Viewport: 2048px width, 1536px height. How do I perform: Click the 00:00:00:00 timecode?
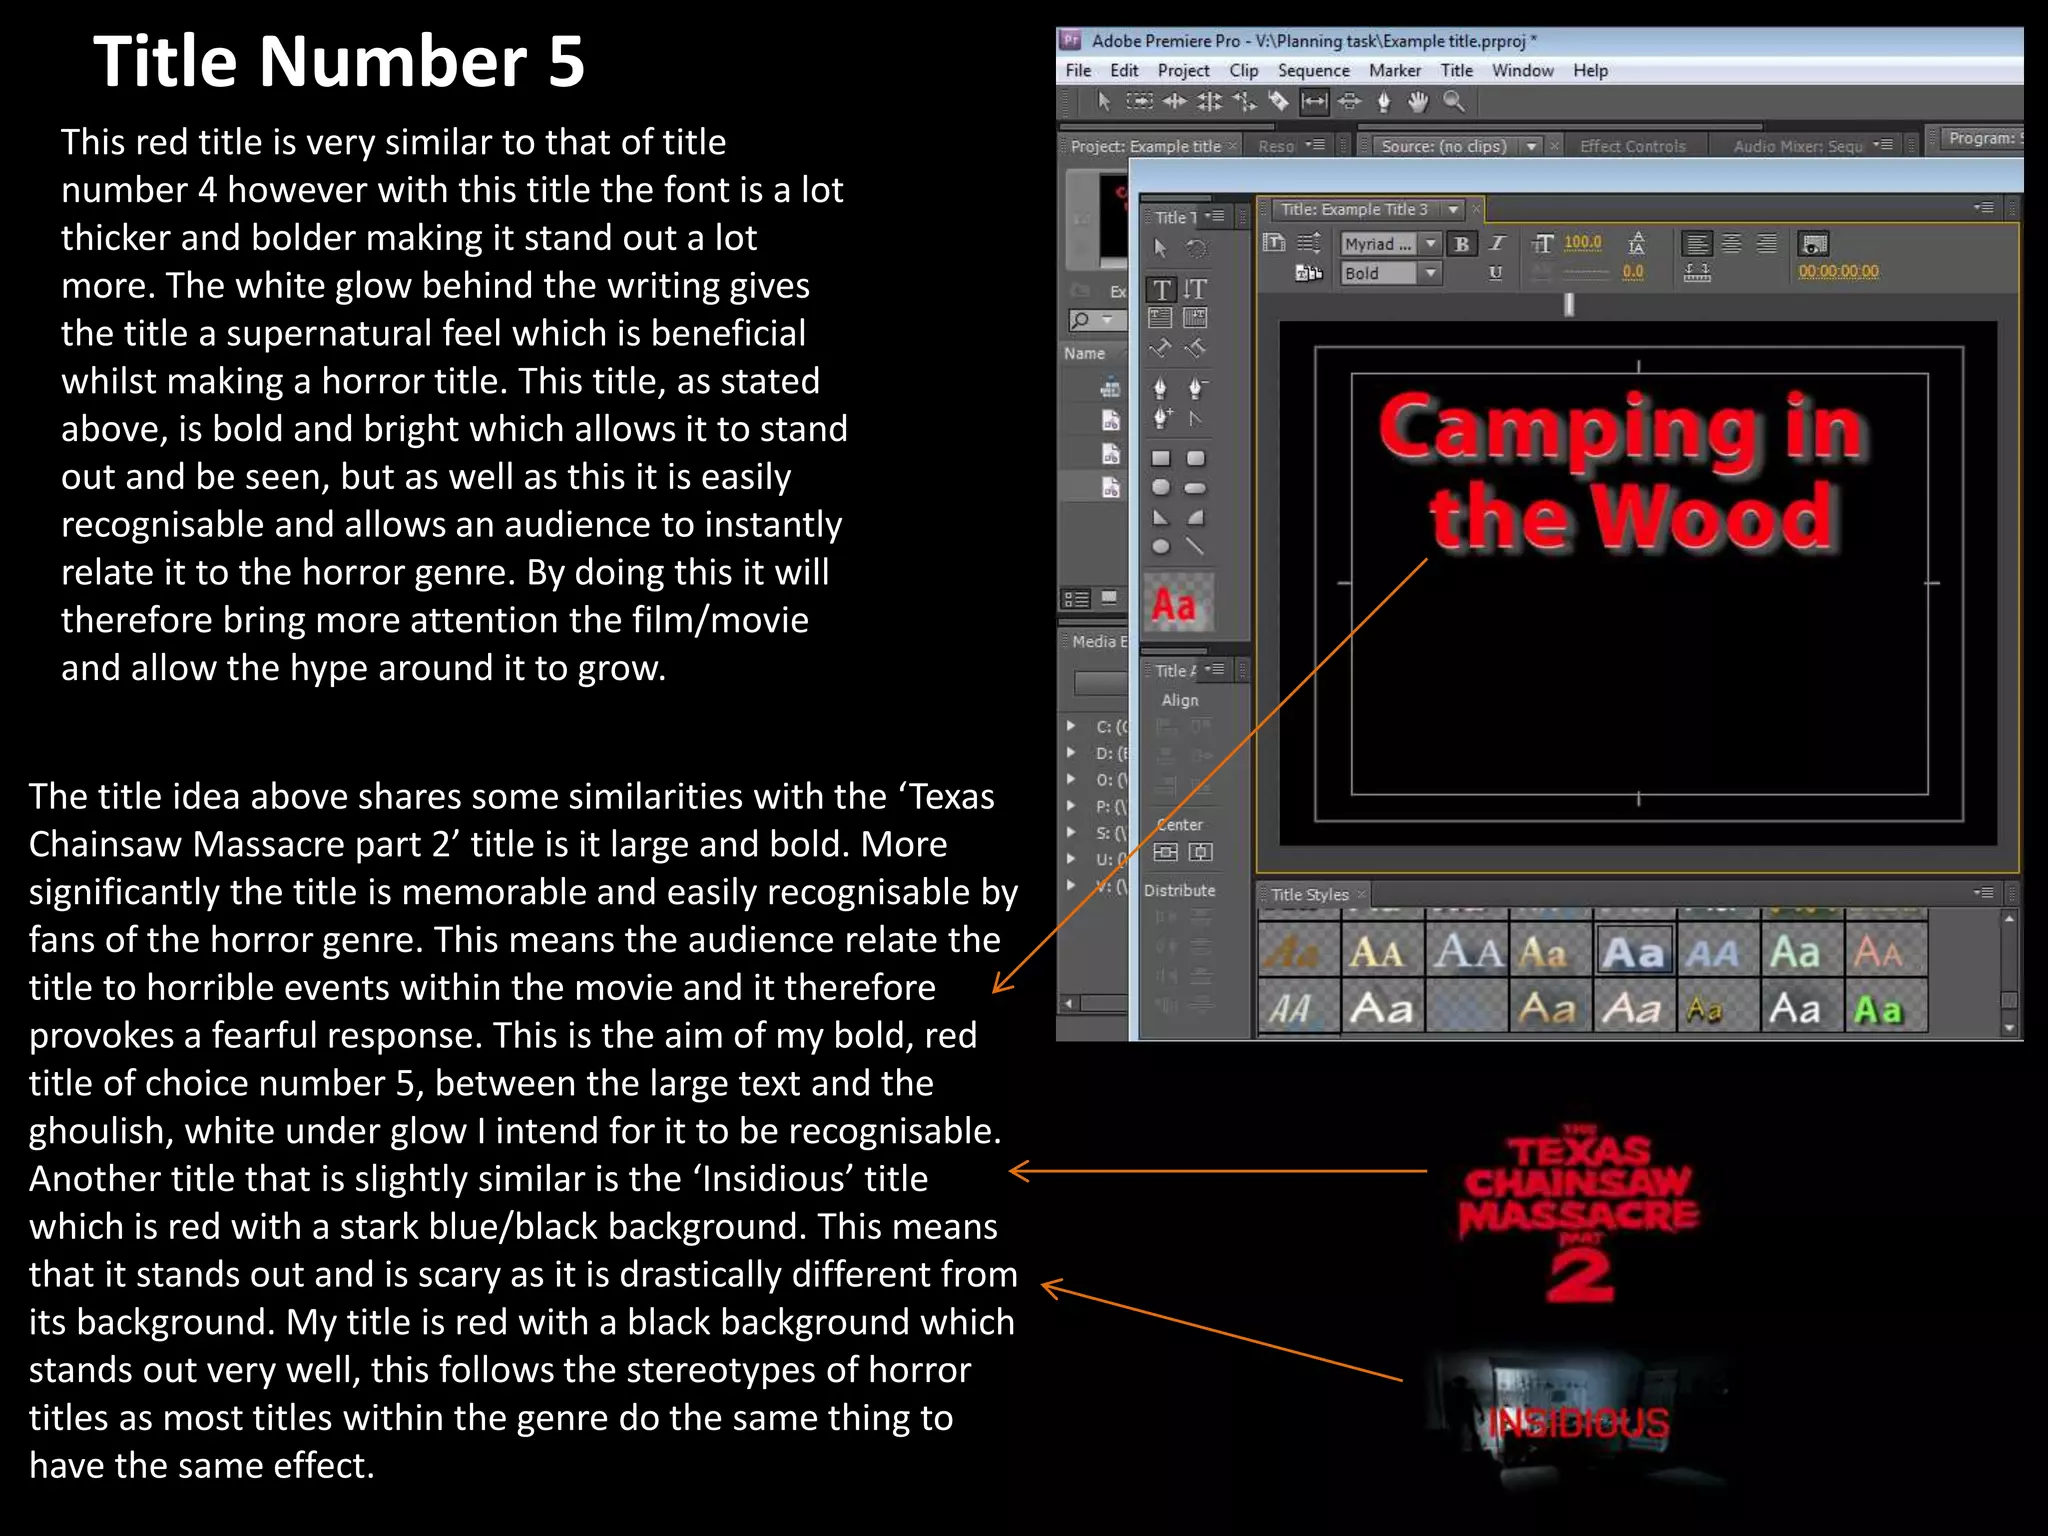[1838, 272]
